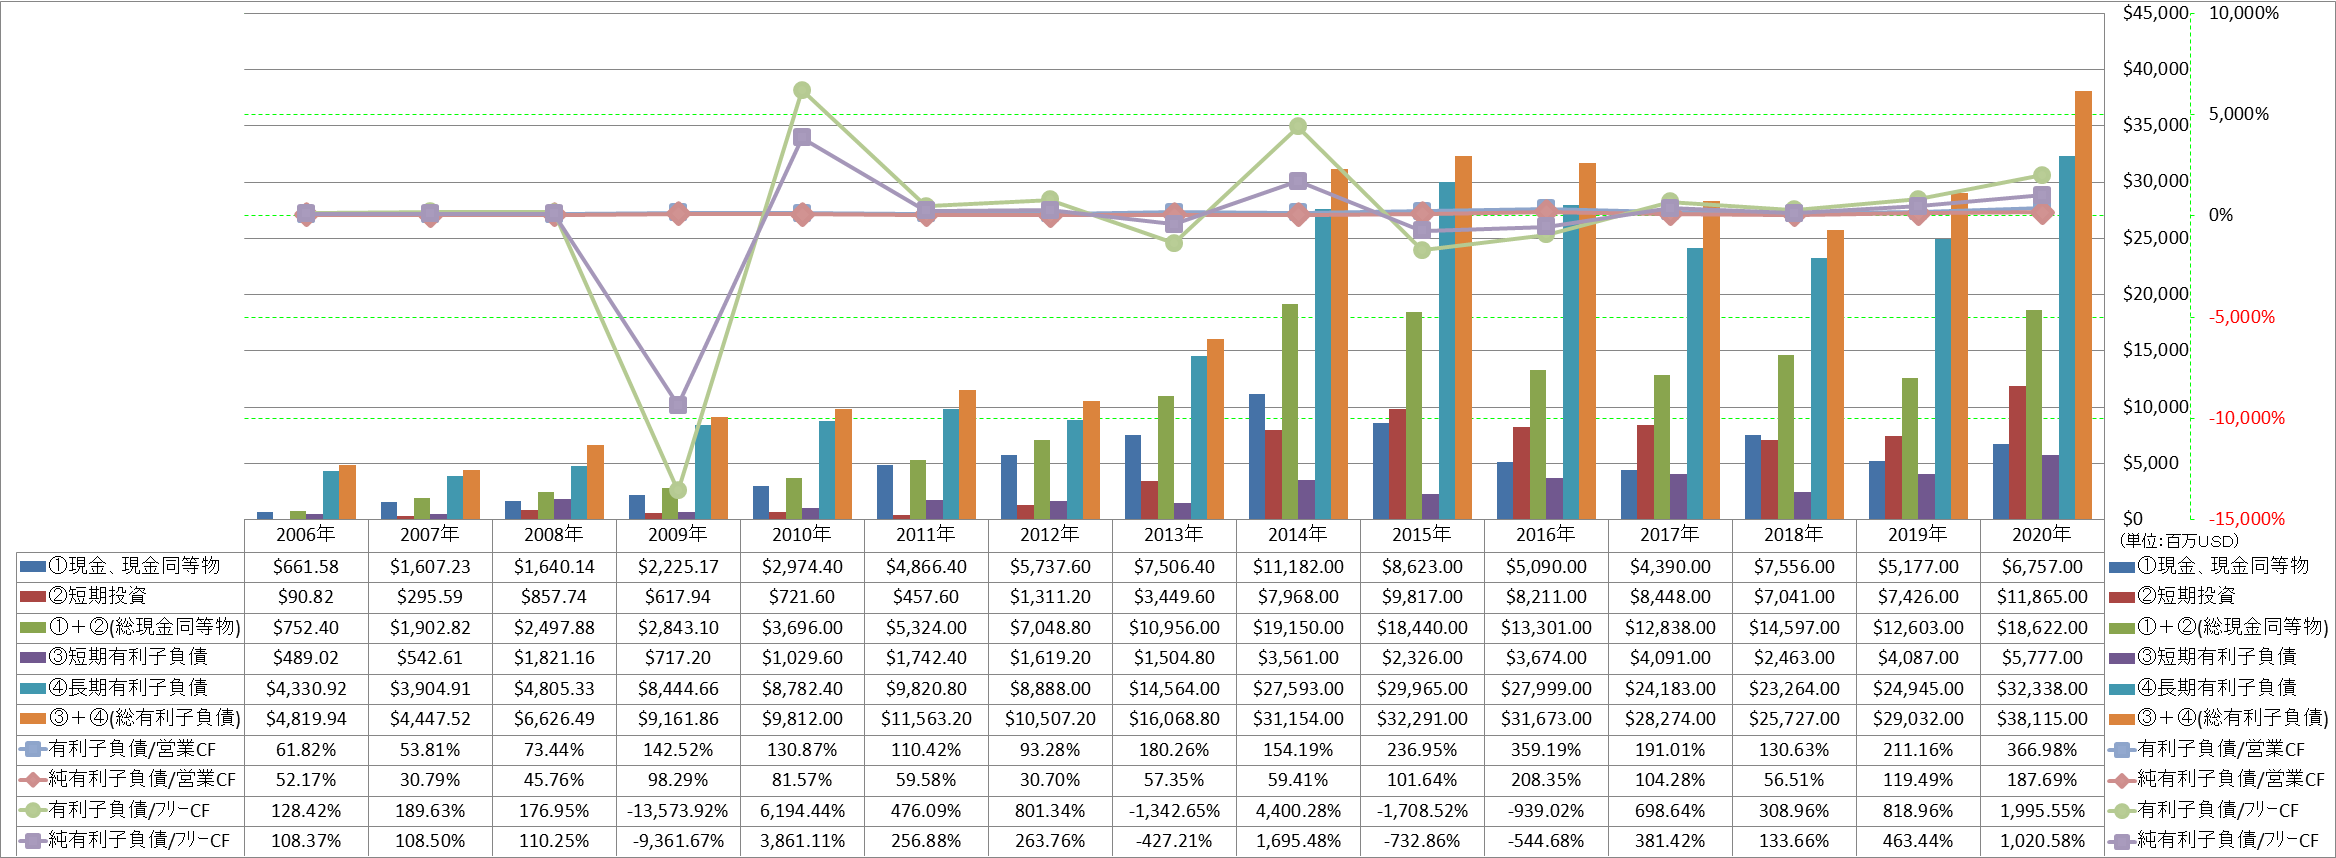The image size is (2336, 858).
Task: Click the right legend label 純有利子負債/ﾌﾘｰCF
Action: [x=2228, y=840]
